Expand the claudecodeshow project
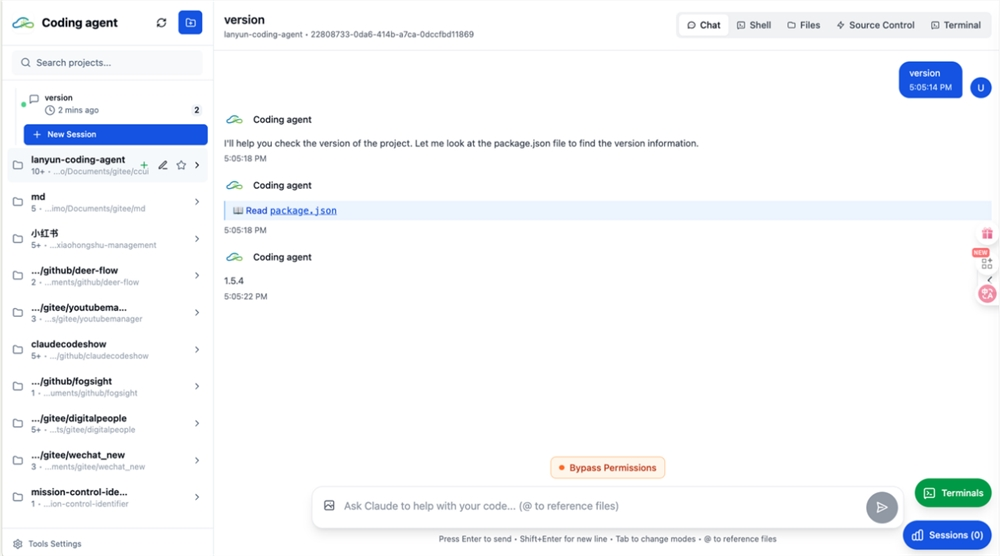This screenshot has width=1000, height=556. click(197, 349)
